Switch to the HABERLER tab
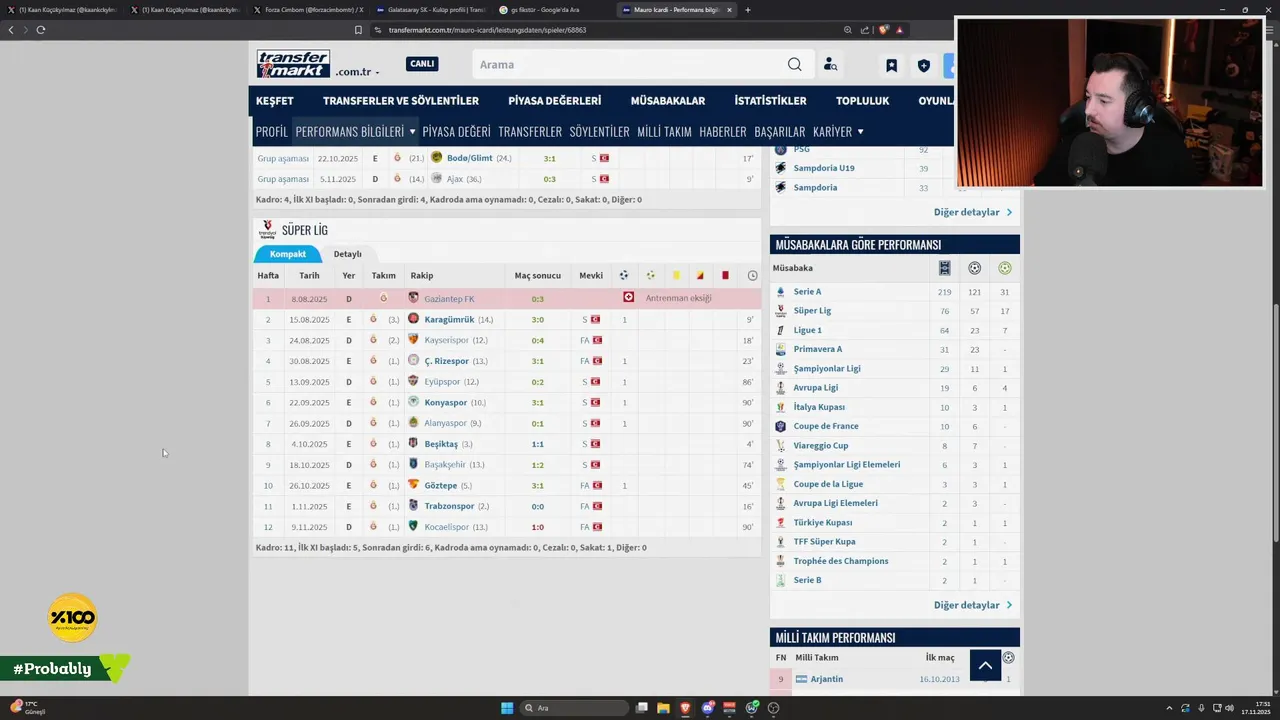 click(723, 132)
